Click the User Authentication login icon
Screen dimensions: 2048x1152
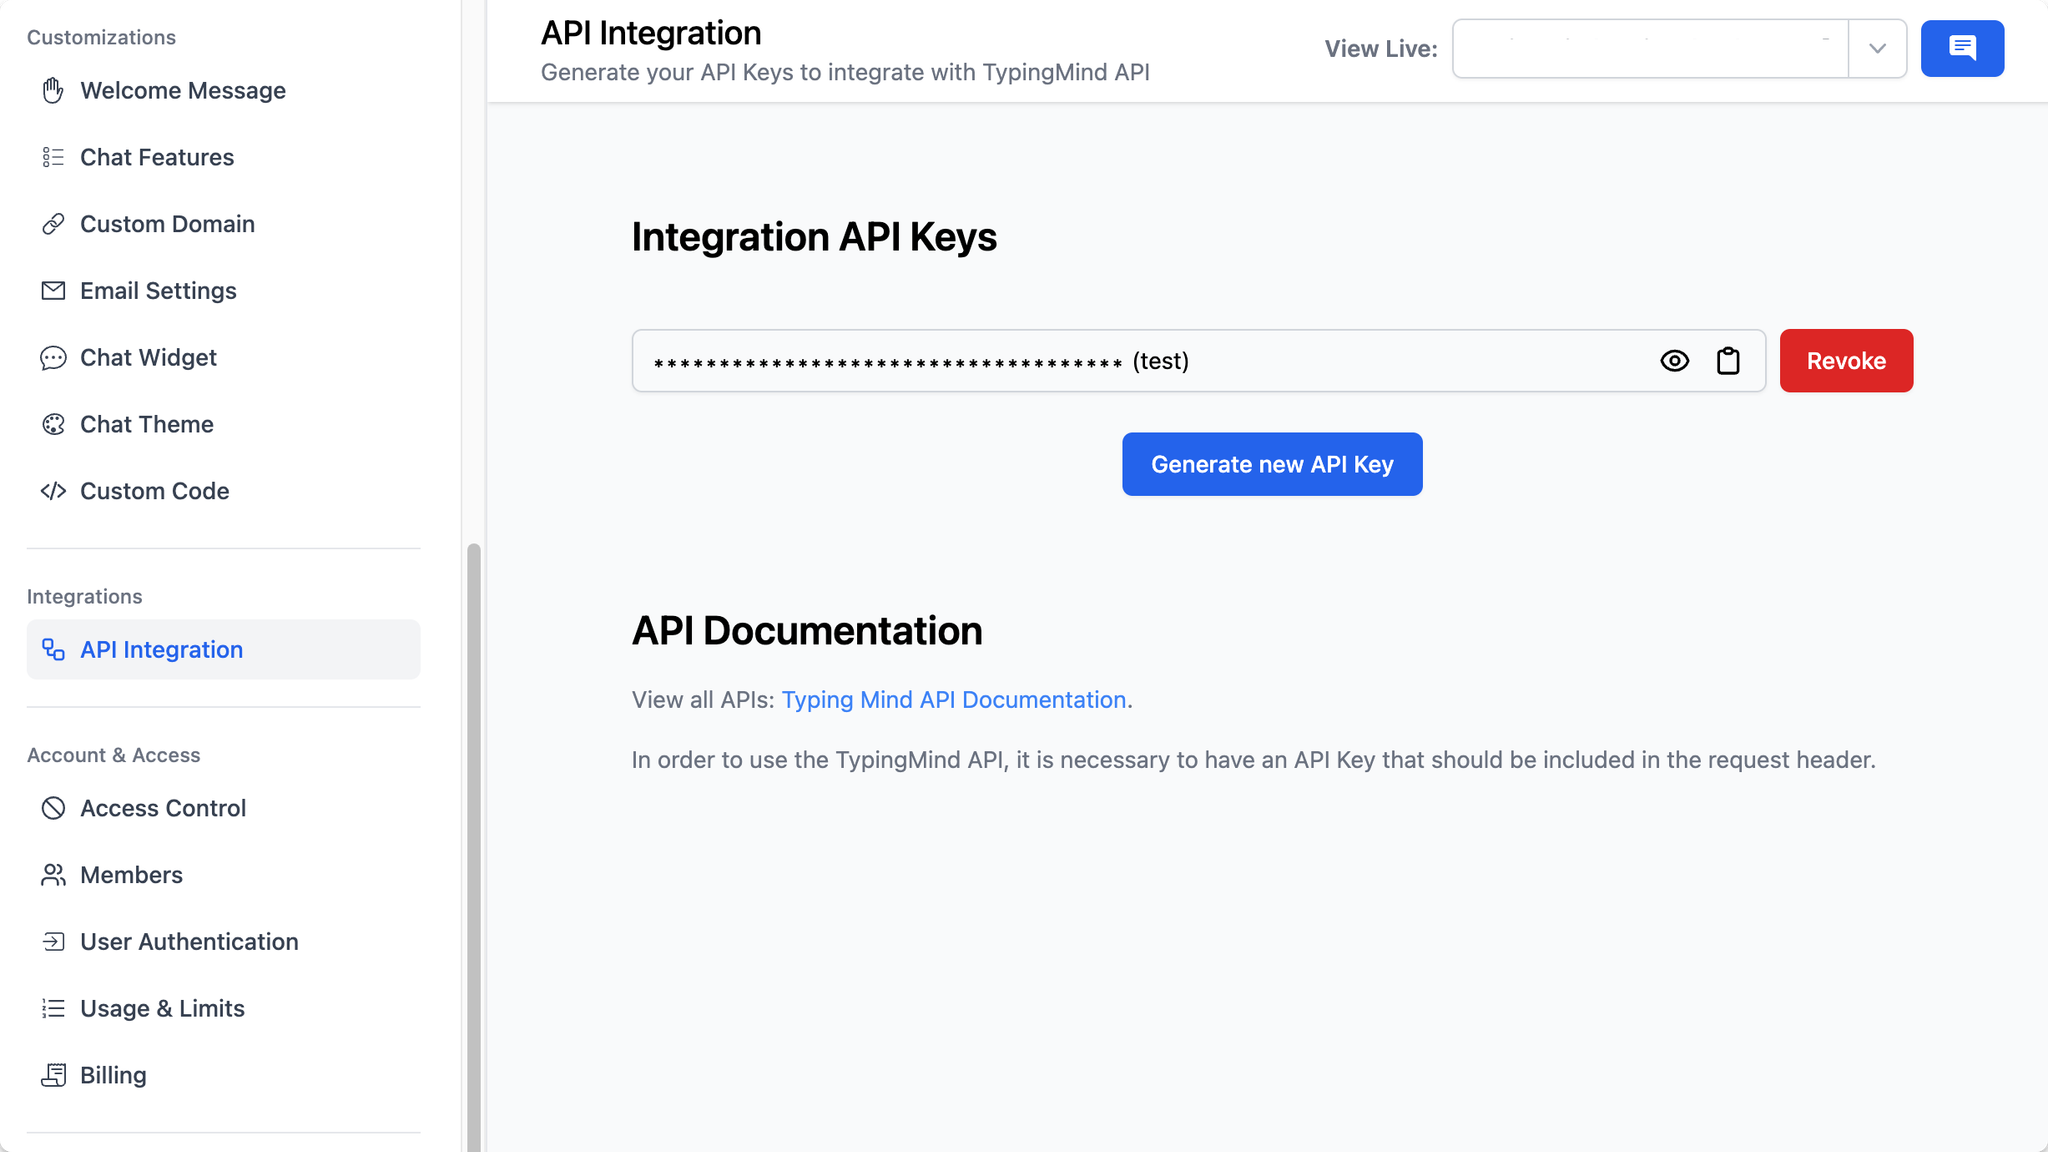[x=53, y=942]
